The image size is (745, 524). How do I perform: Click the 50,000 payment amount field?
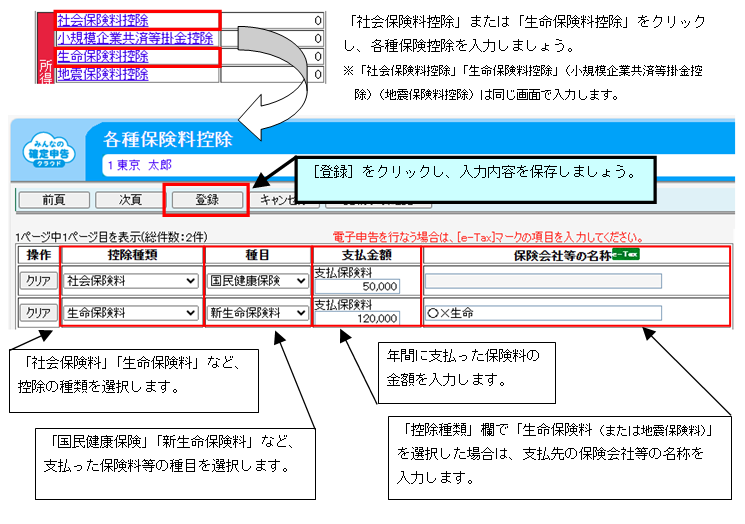357,286
